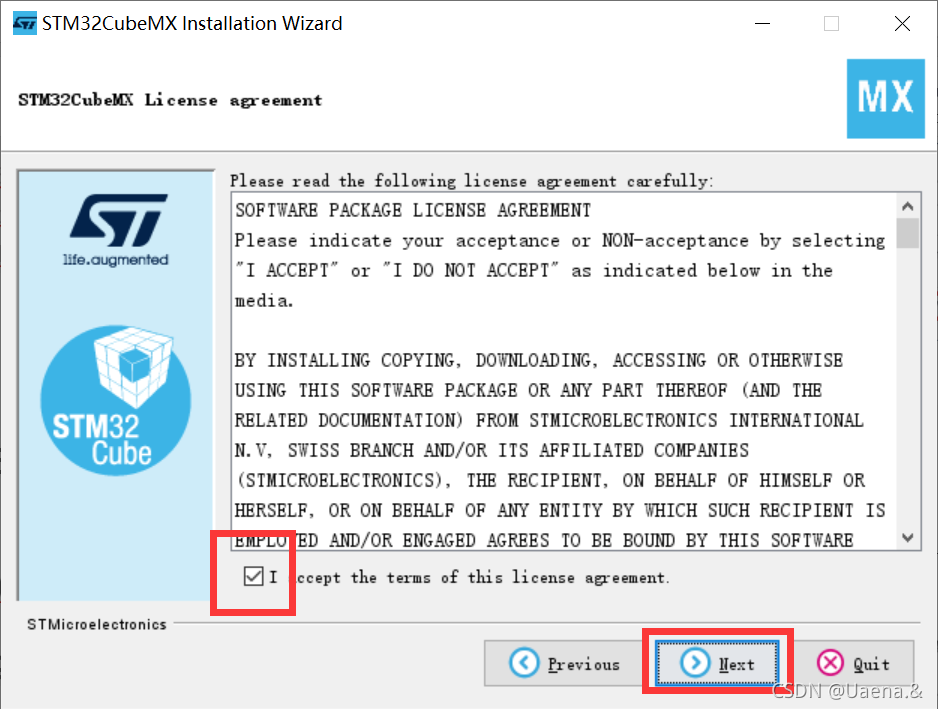Screen dimensions: 938x709
Task: Click the ST life.augmented logo
Action: click(x=117, y=230)
